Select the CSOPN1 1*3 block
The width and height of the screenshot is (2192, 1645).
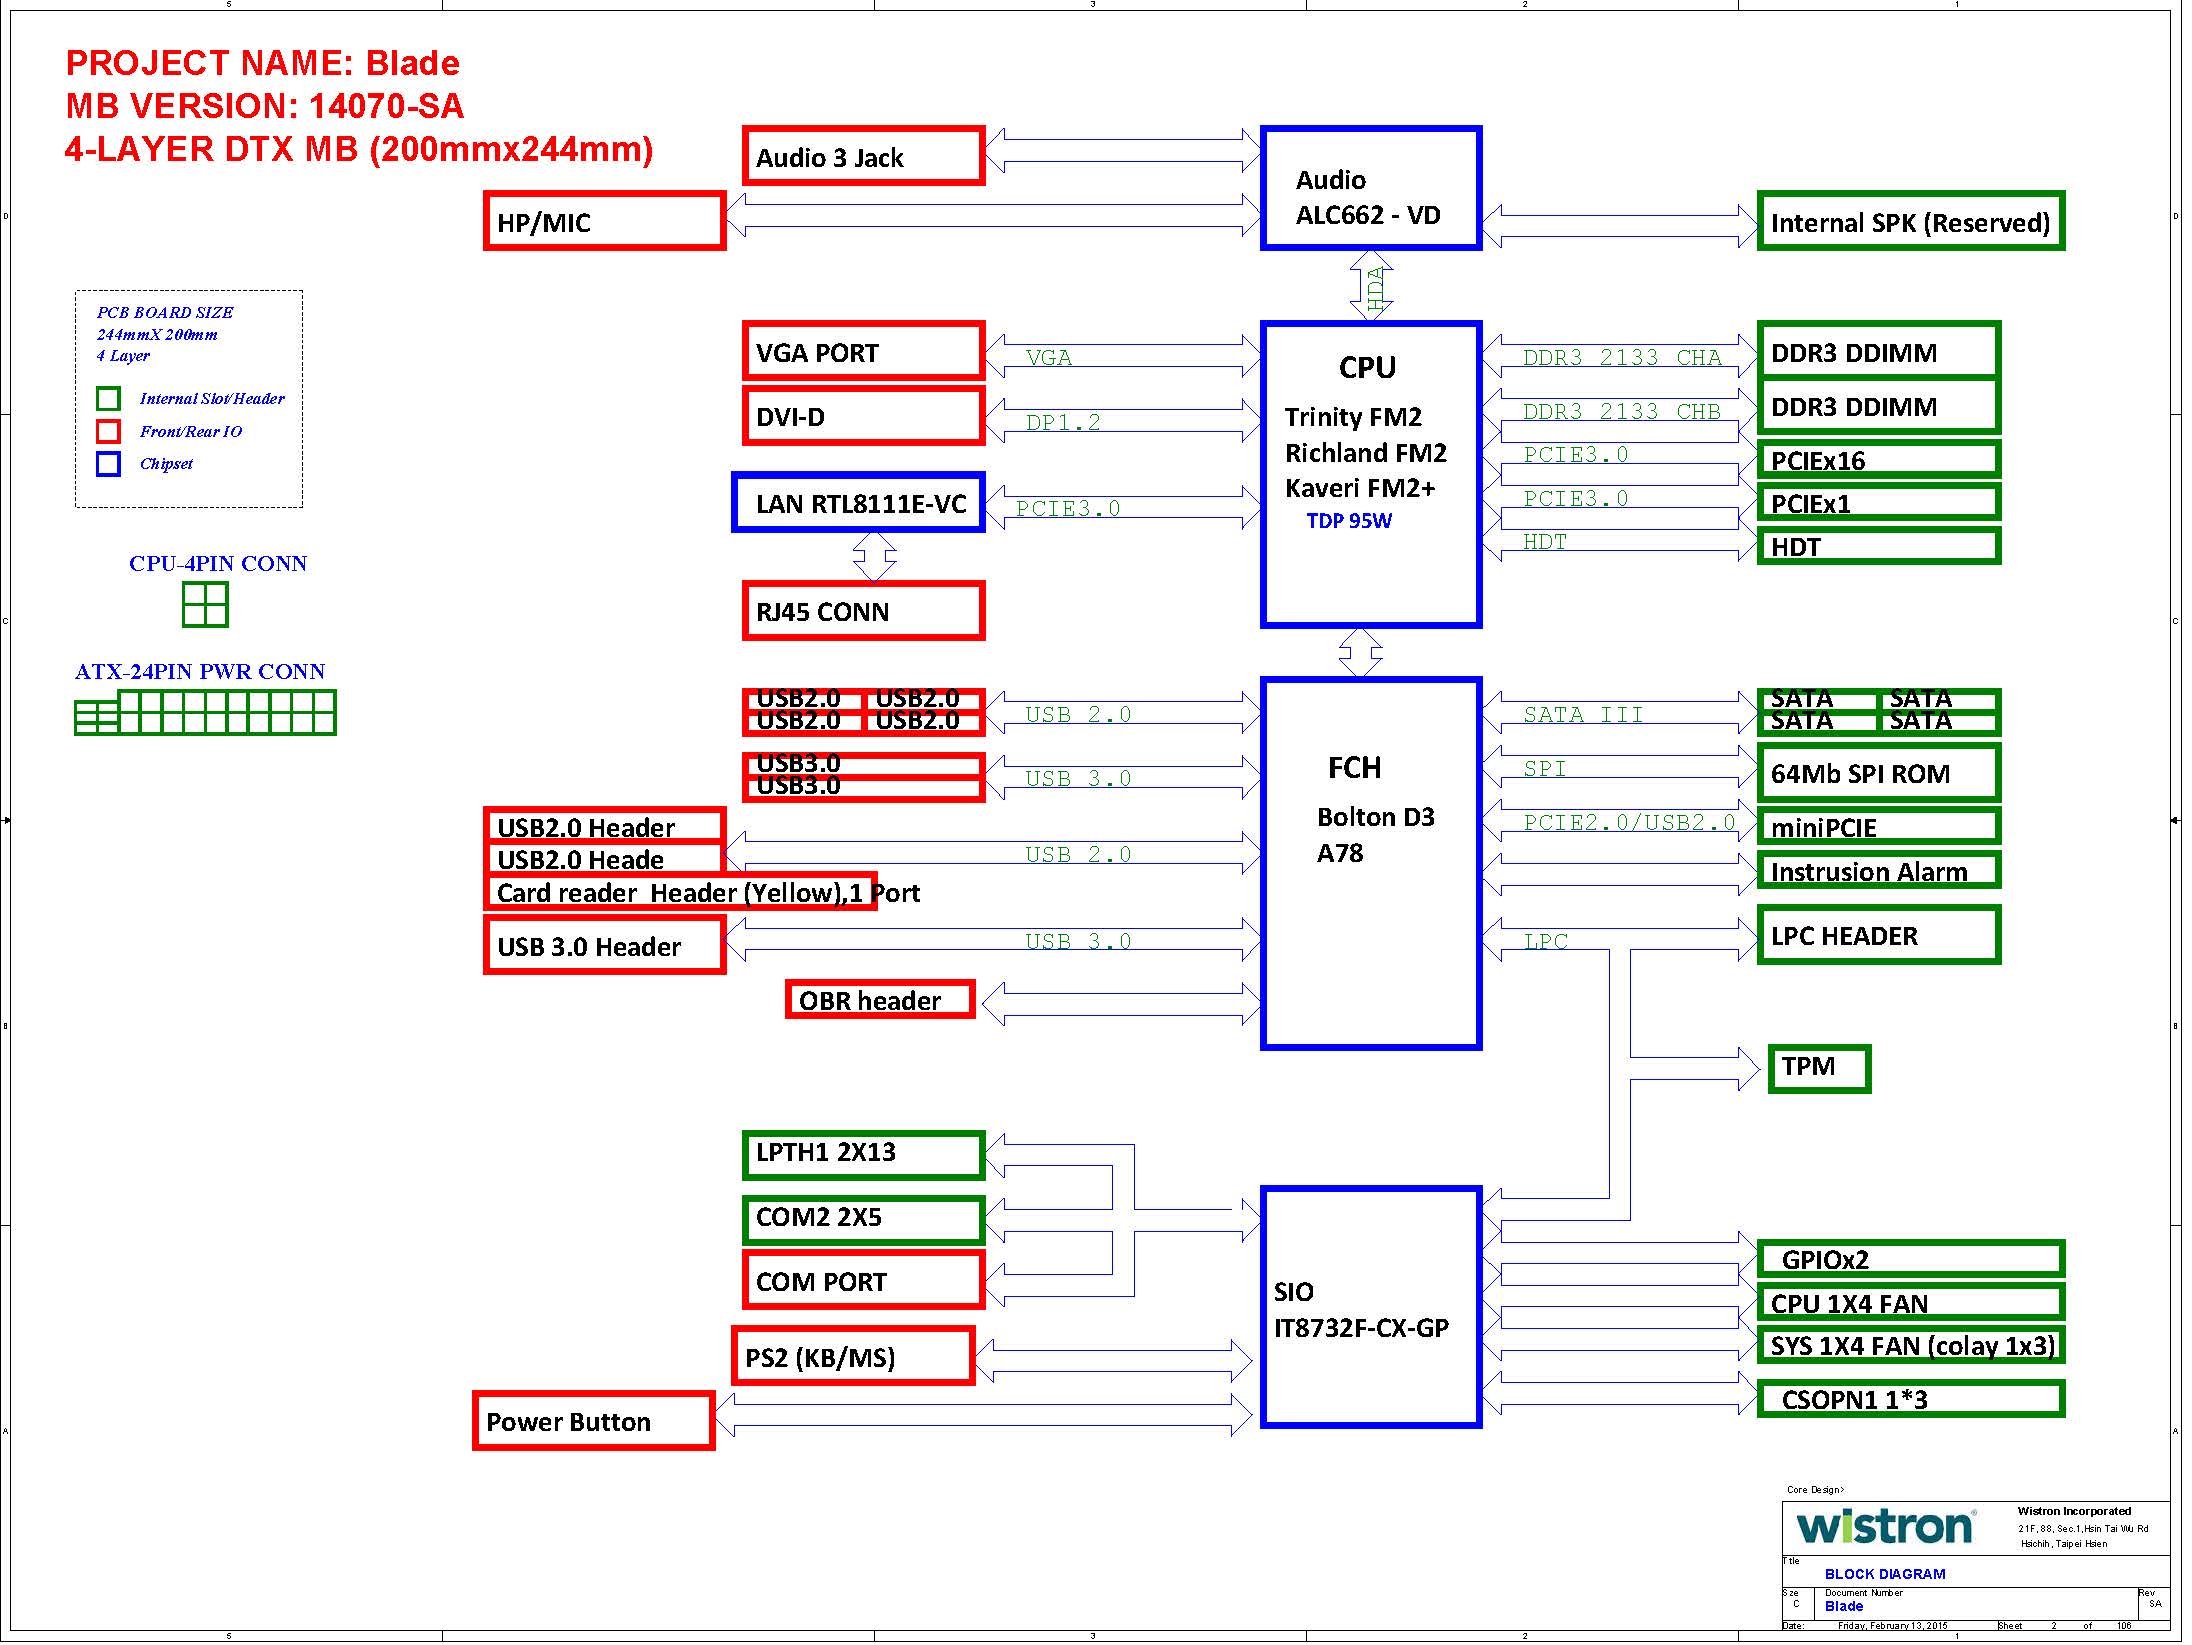coord(1910,1399)
